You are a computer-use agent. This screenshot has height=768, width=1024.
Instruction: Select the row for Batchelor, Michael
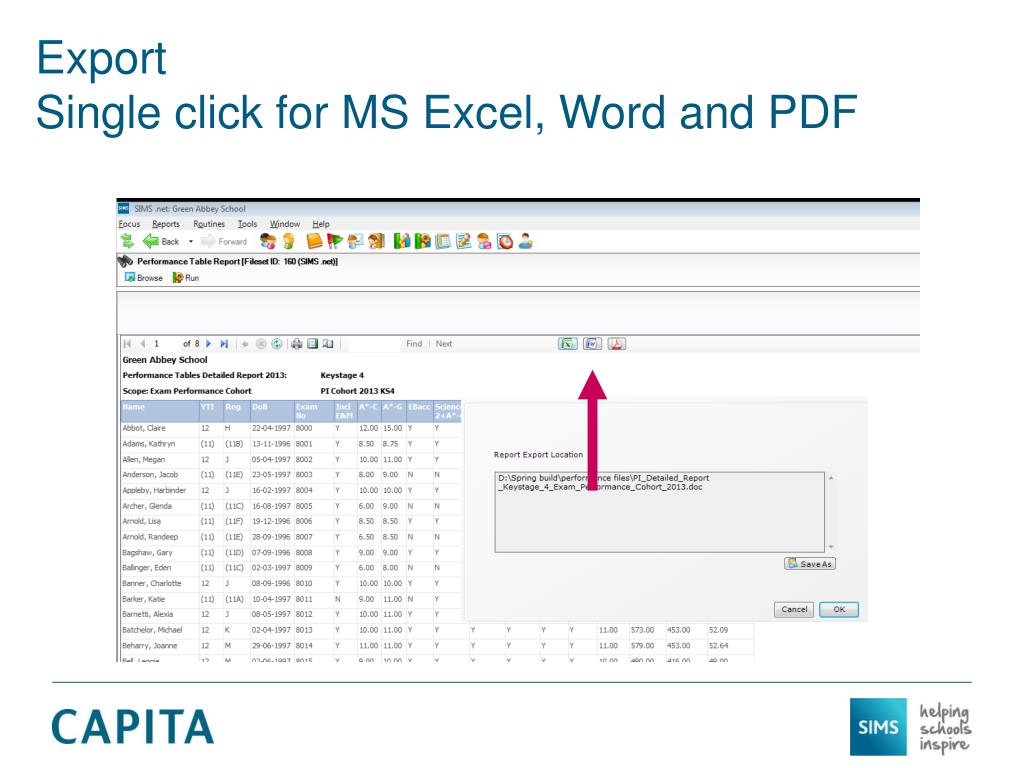coord(436,630)
